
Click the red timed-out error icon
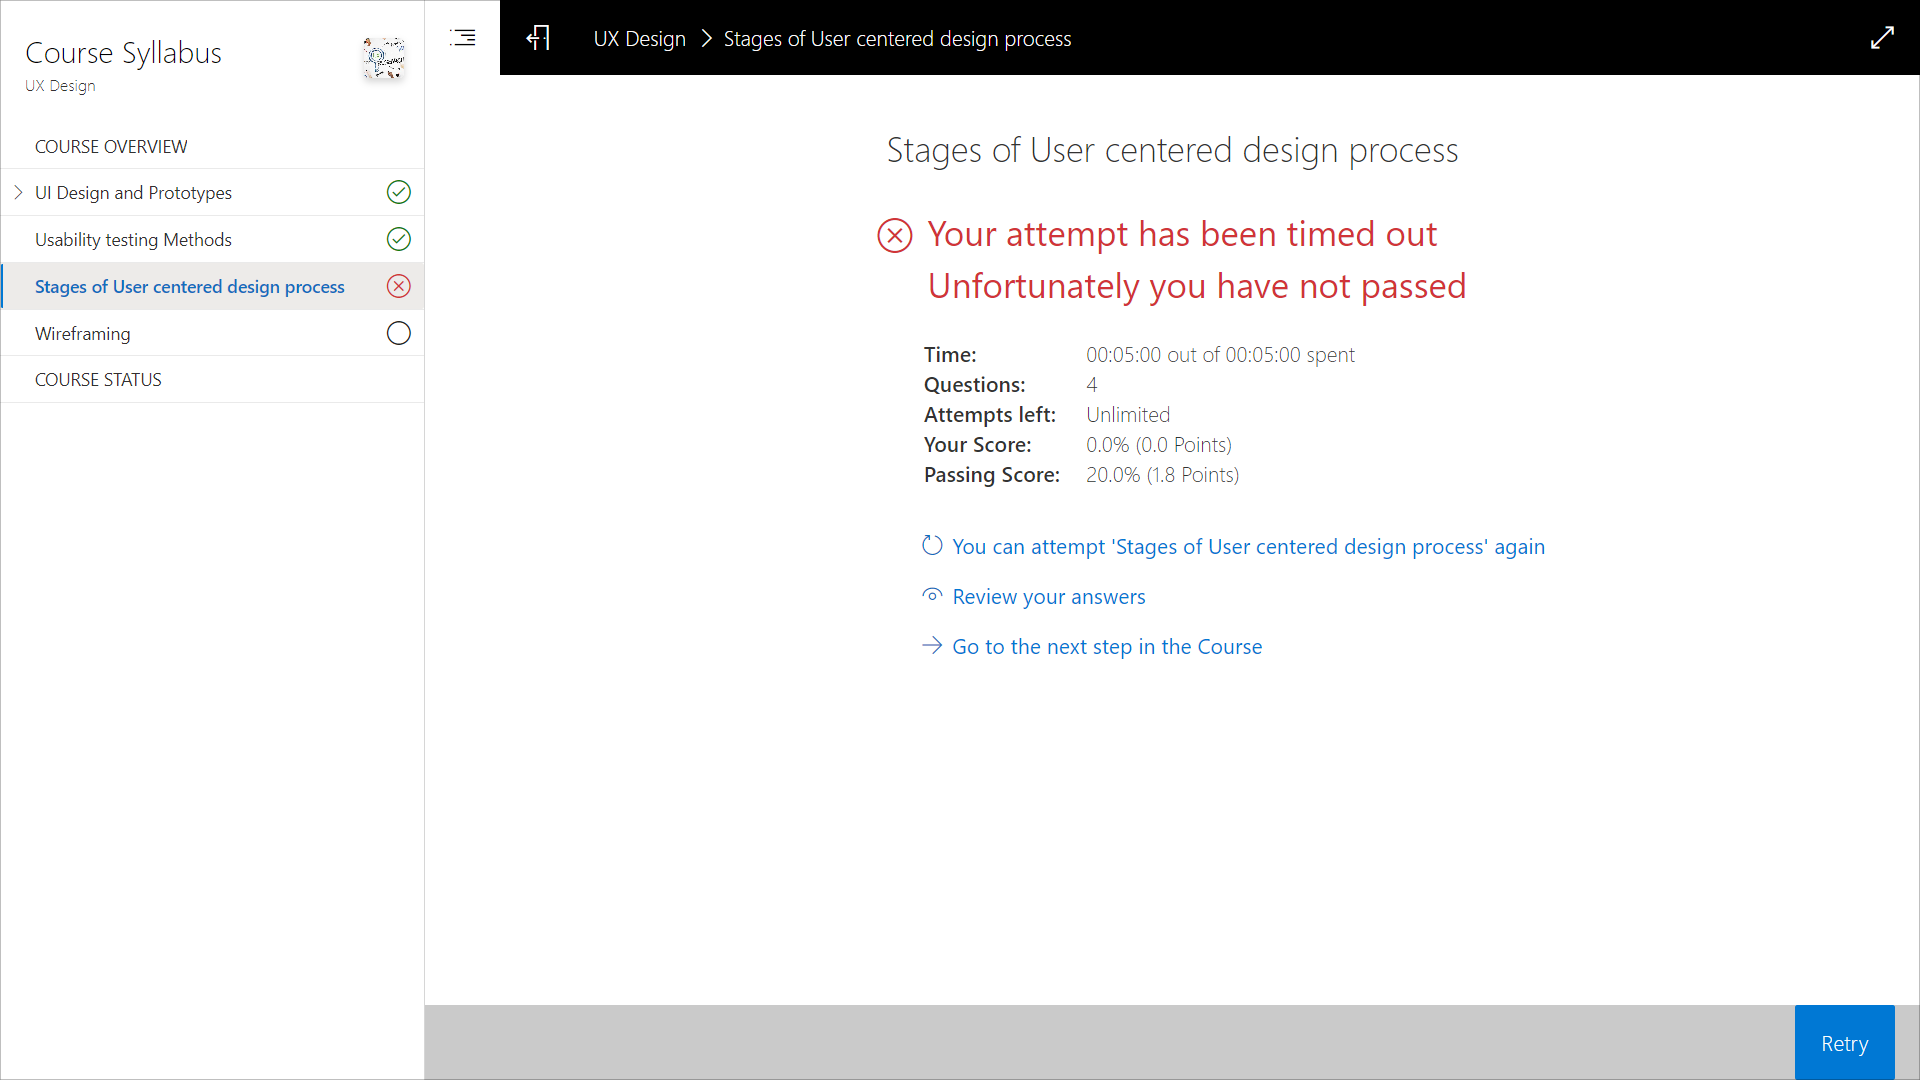894,236
